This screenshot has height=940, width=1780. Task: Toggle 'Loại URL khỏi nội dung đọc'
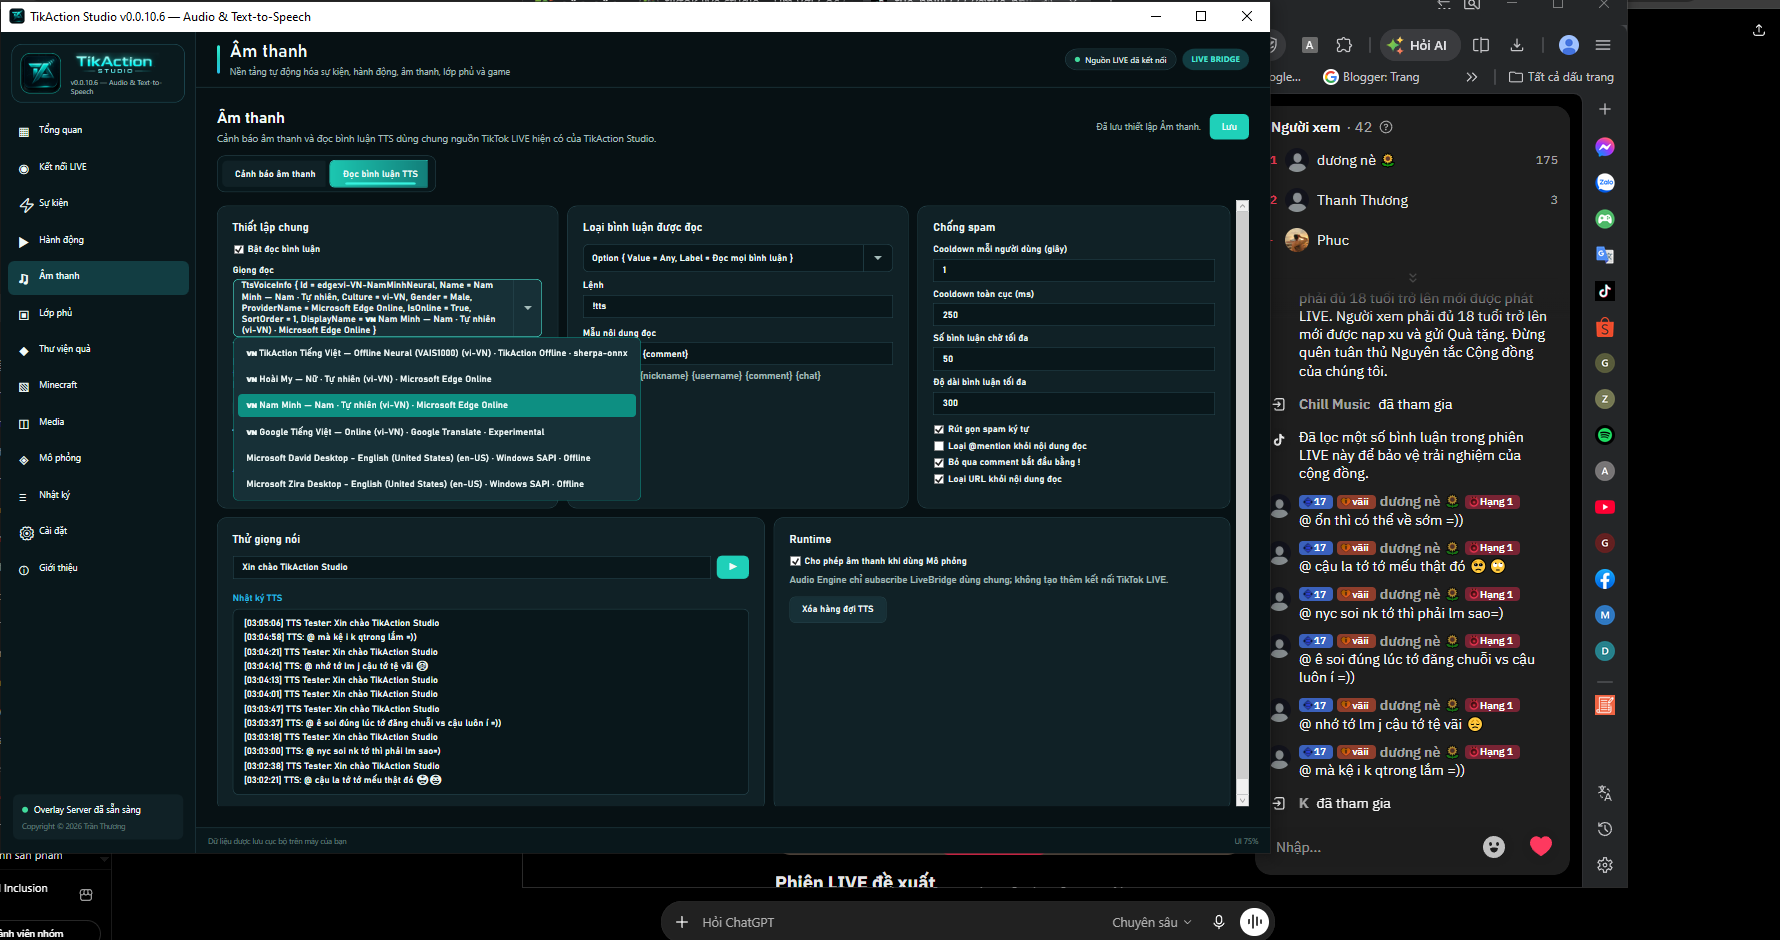[939, 479]
